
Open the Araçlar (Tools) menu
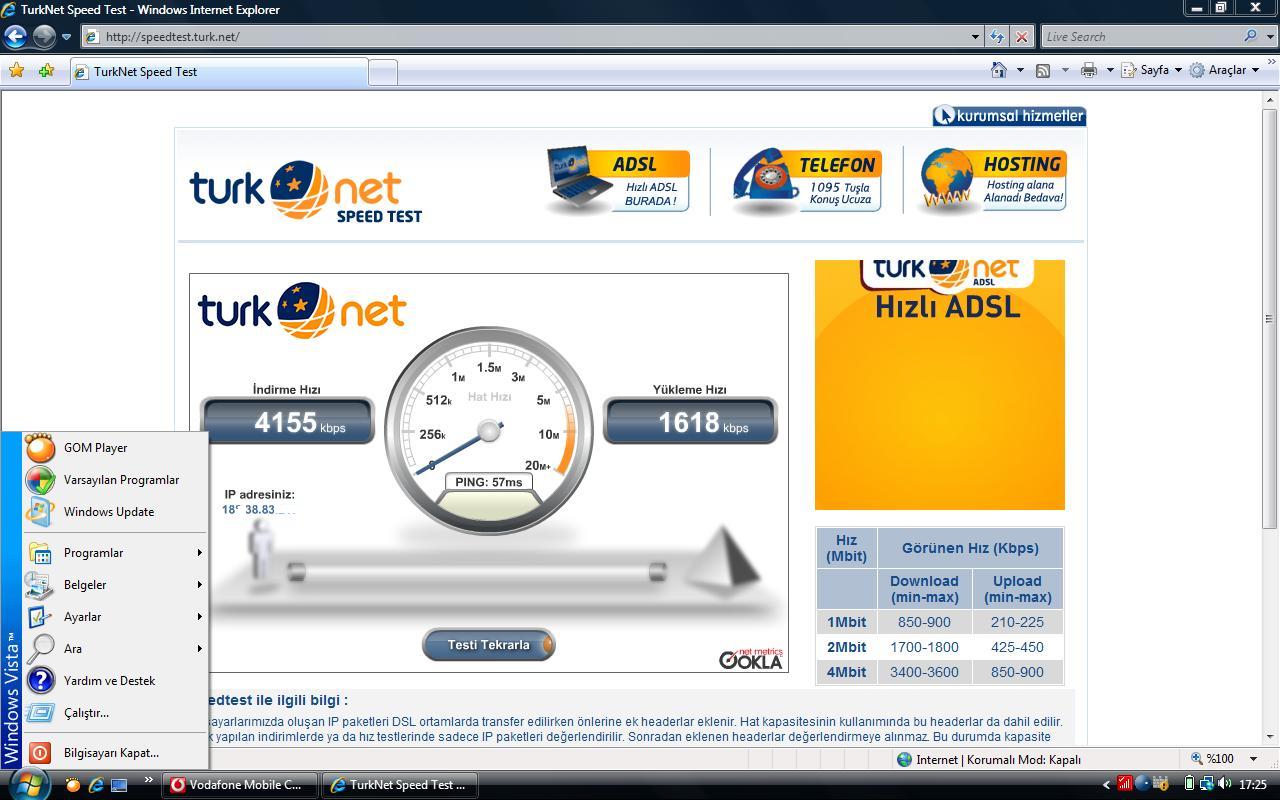(1225, 70)
